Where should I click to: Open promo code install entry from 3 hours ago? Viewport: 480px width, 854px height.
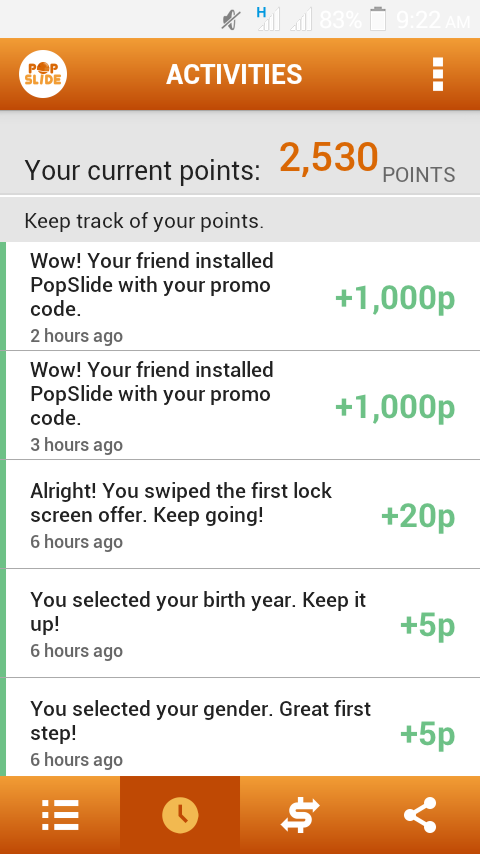(240, 406)
